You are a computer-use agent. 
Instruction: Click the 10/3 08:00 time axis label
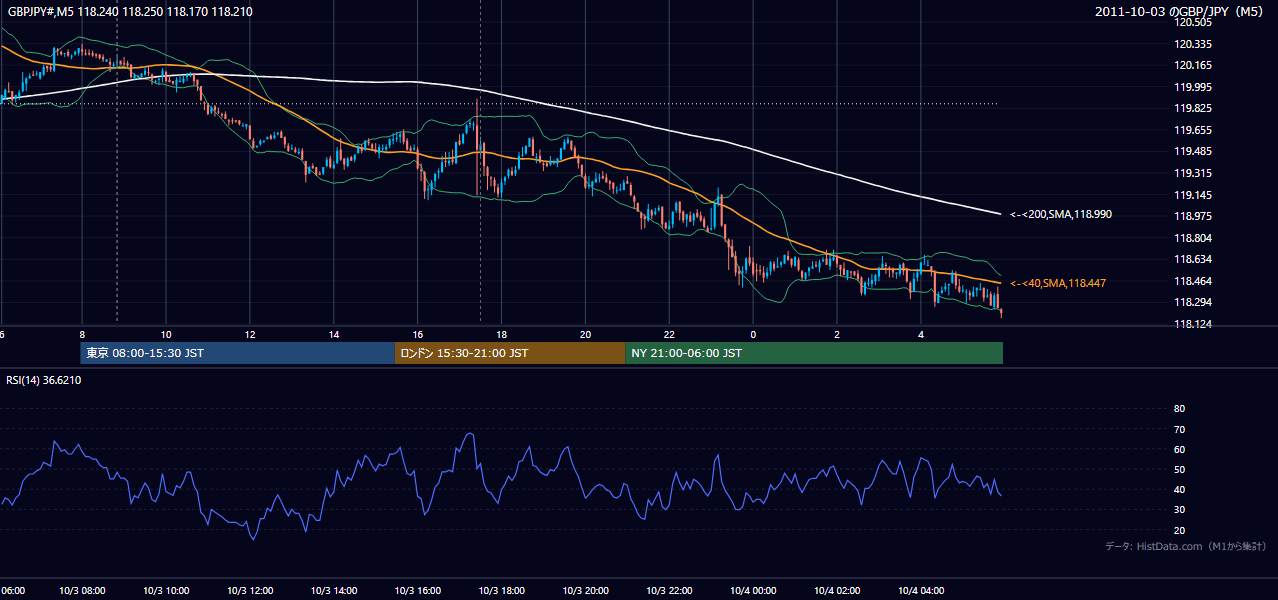(82, 590)
